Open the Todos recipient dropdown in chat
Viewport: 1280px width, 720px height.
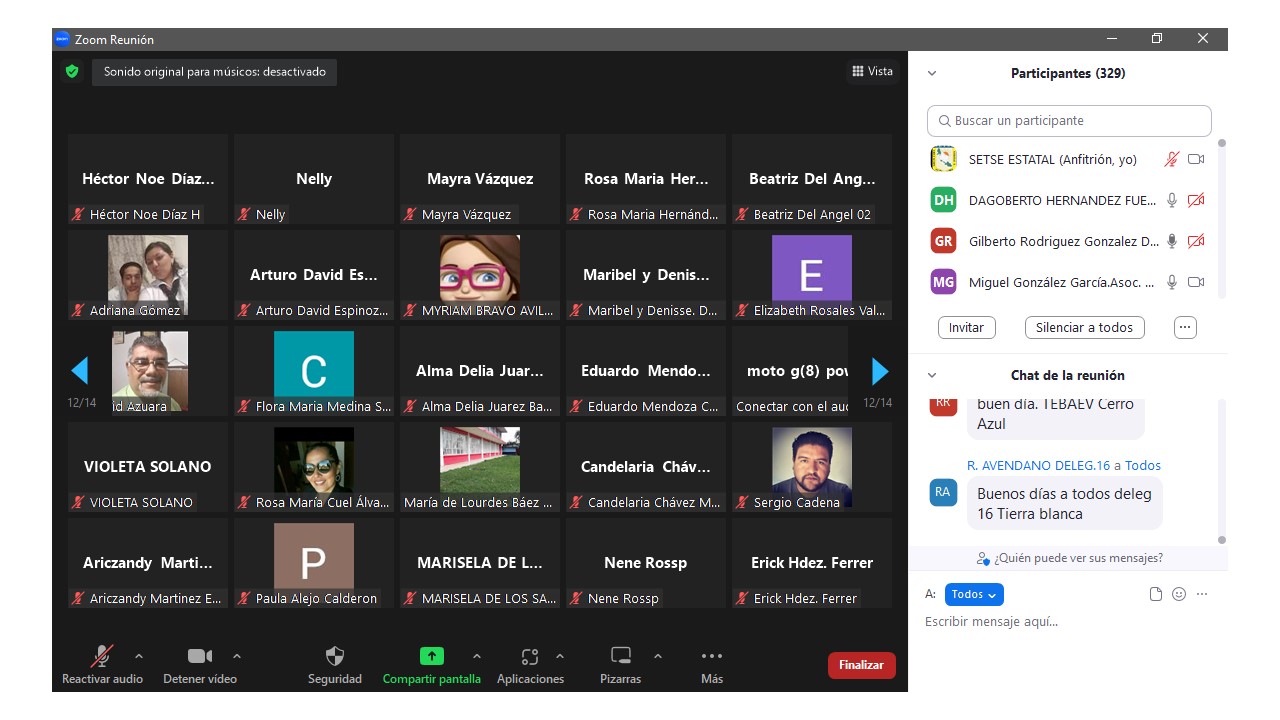point(974,594)
